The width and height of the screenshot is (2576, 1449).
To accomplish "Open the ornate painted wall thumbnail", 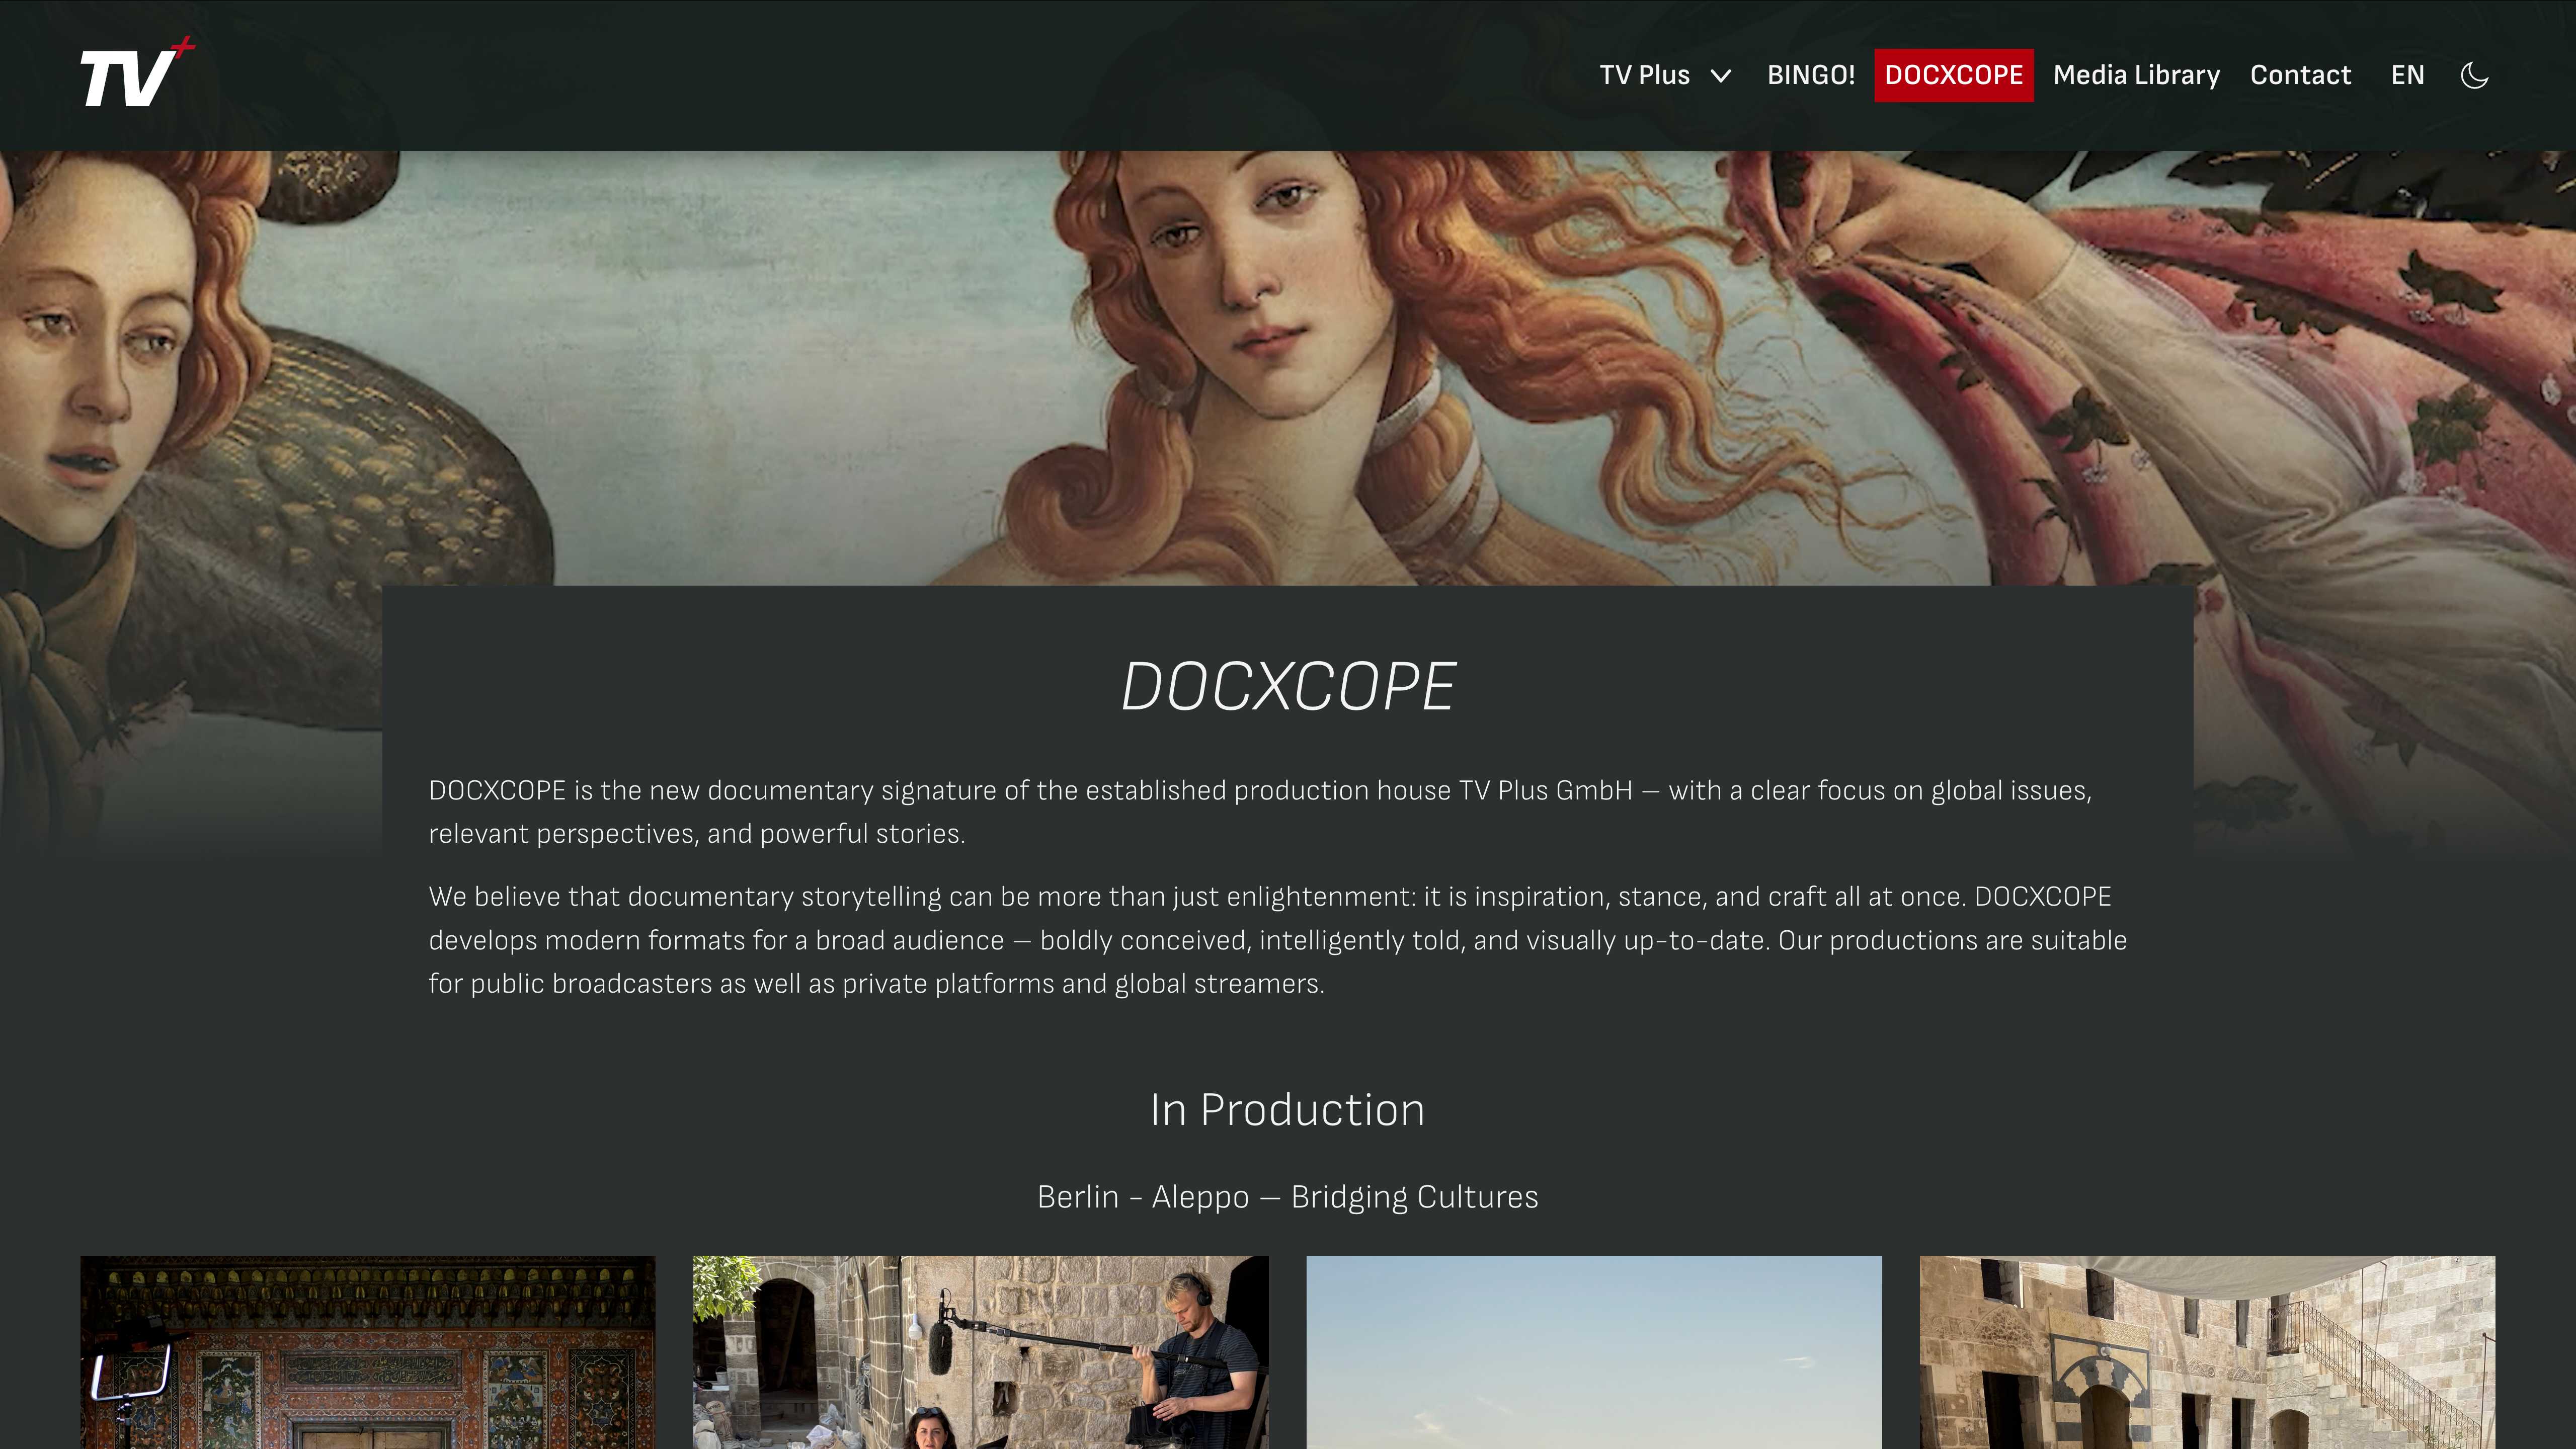I will [x=368, y=1352].
